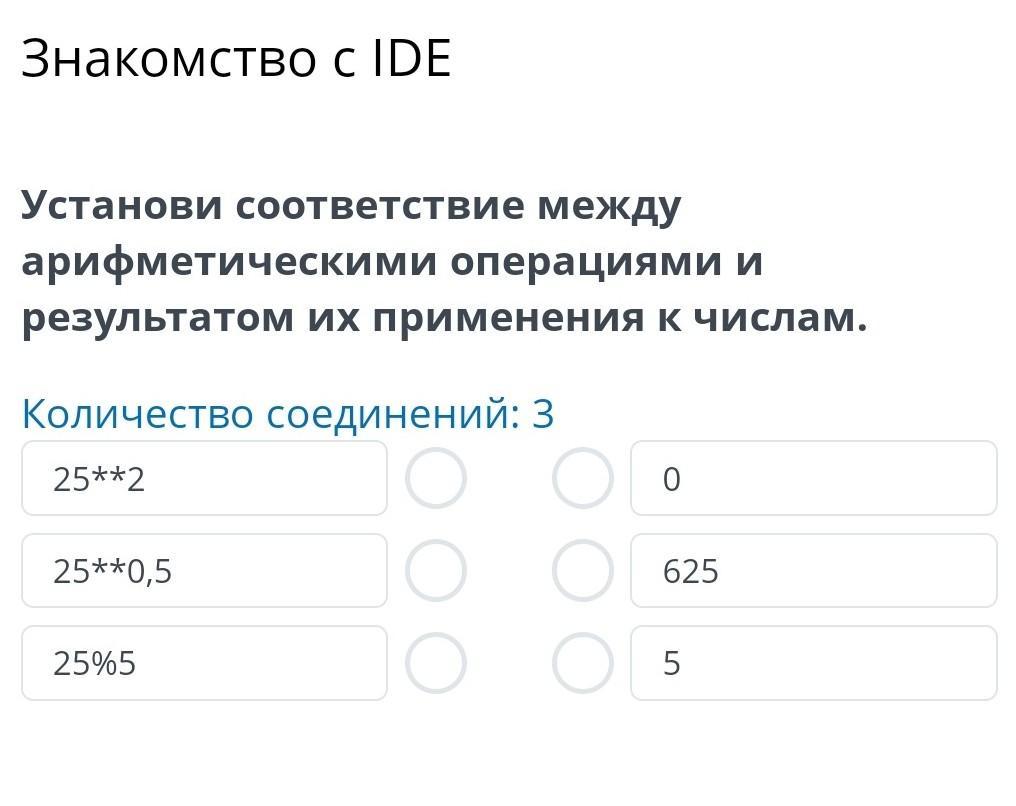Click the 25%5 expression box

[x=204, y=663]
